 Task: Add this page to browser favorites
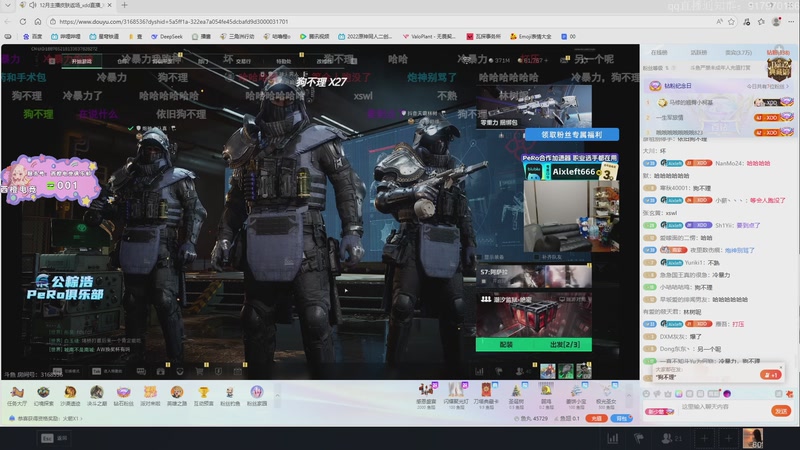pos(731,21)
